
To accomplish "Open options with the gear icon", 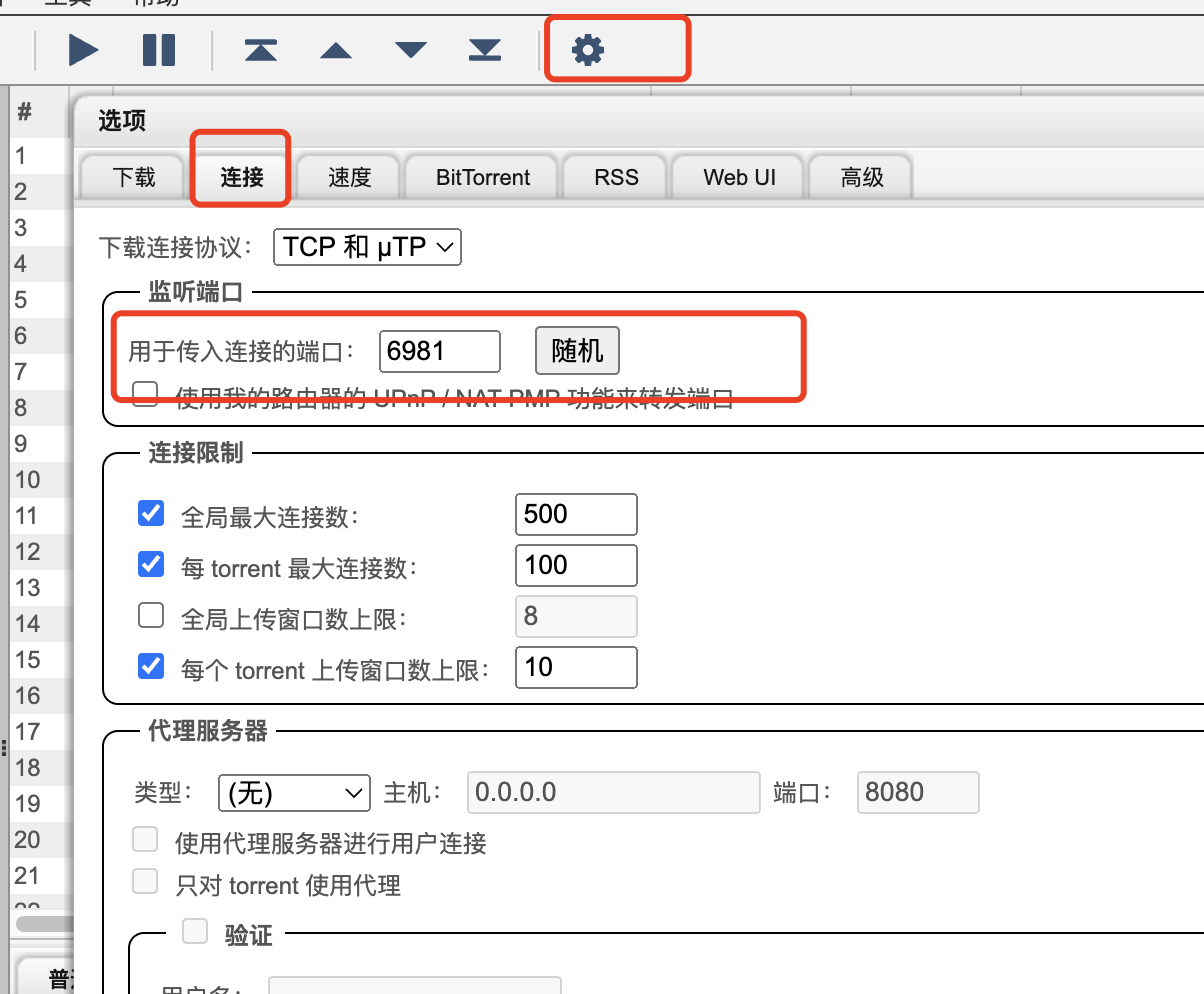I will click(x=588, y=49).
